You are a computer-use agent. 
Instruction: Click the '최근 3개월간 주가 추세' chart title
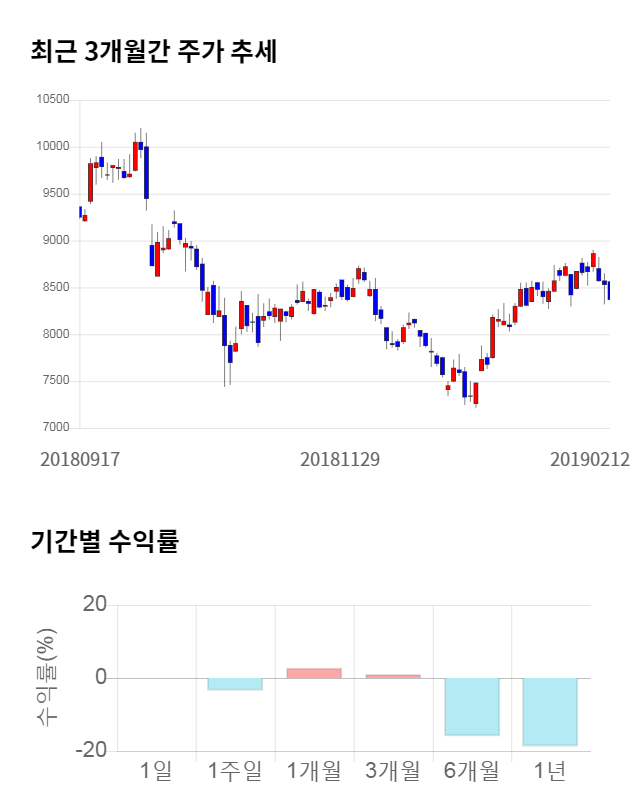click(x=153, y=52)
